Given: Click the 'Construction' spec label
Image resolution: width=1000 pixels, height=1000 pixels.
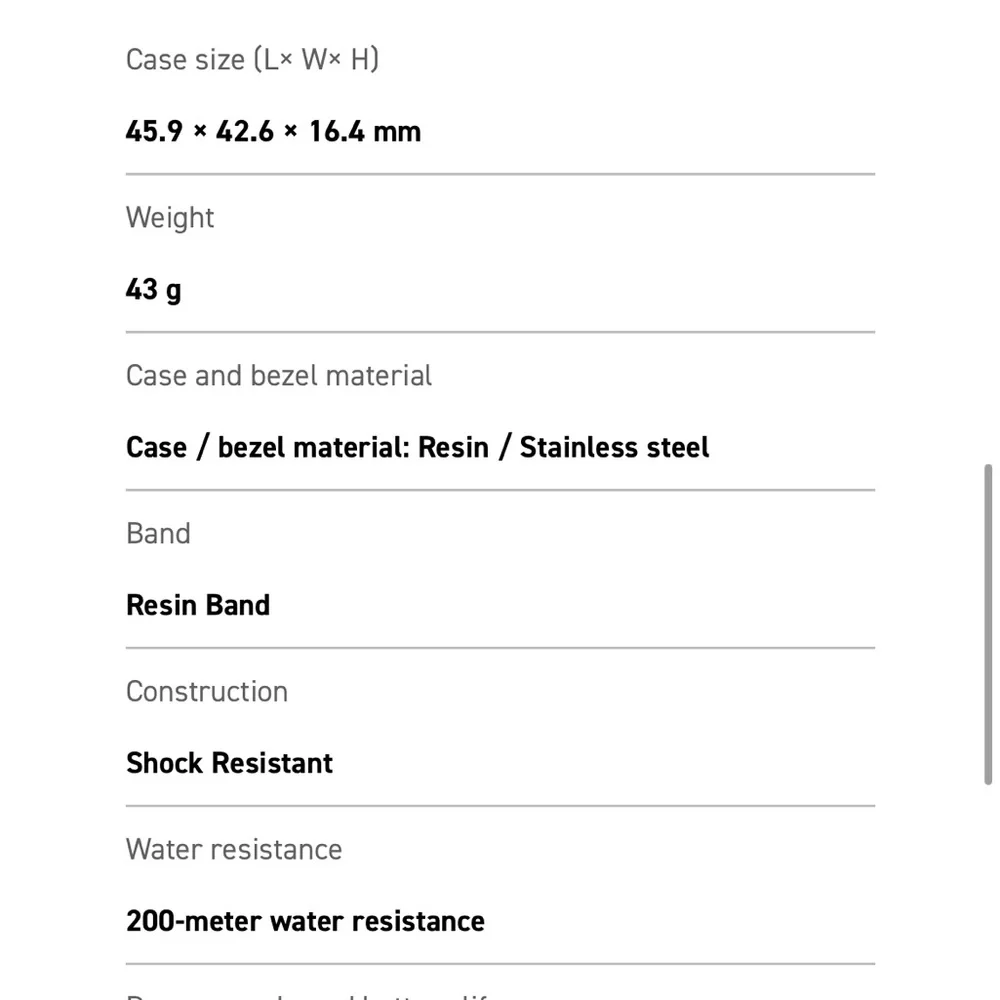Looking at the screenshot, I should click(207, 692).
